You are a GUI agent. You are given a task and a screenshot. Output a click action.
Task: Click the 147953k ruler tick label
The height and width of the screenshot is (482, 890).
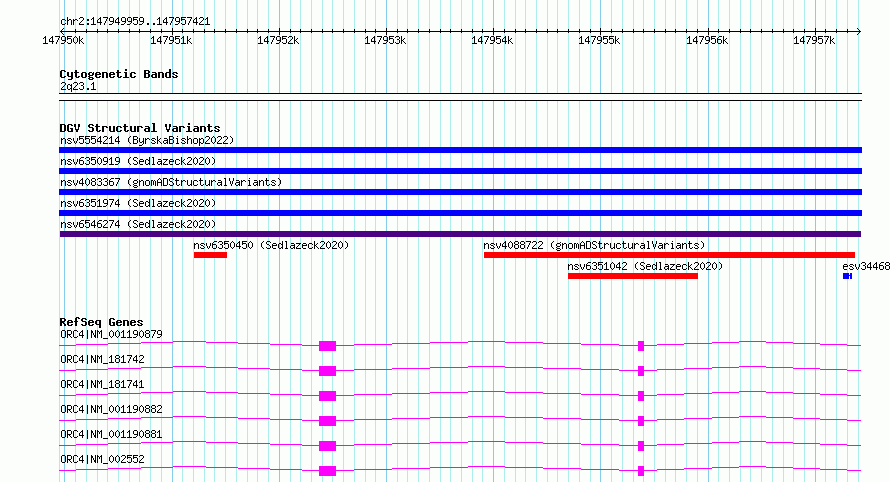click(385, 41)
